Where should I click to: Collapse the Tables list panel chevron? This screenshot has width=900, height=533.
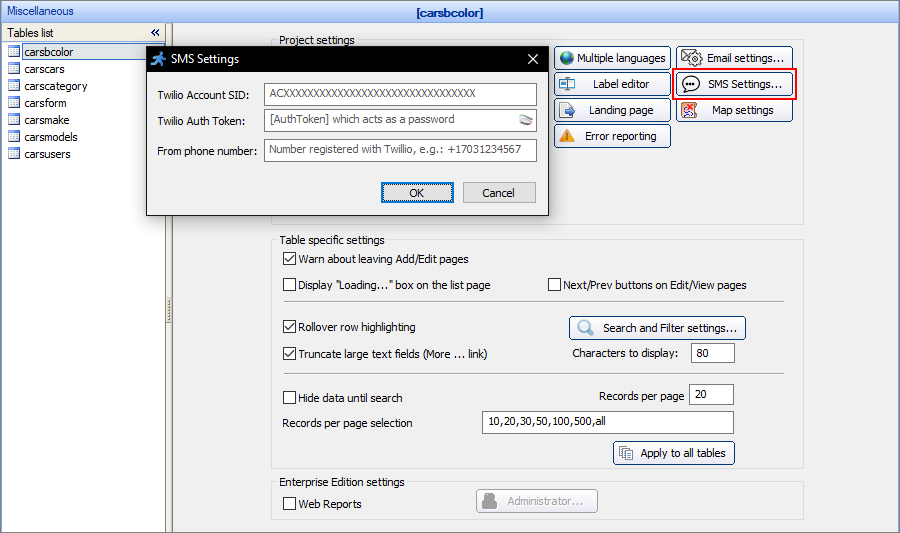point(155,33)
